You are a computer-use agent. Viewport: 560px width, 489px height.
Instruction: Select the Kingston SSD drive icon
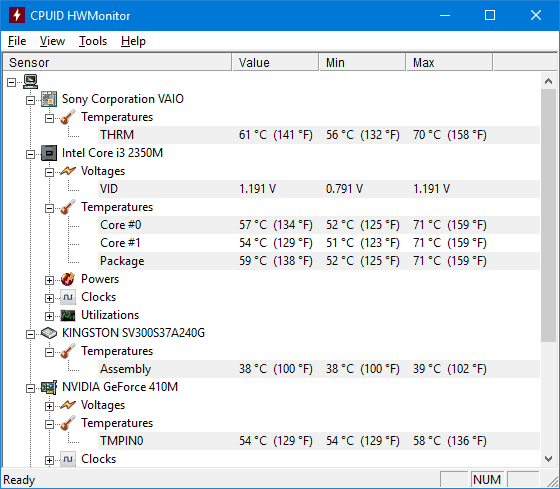pos(49,333)
